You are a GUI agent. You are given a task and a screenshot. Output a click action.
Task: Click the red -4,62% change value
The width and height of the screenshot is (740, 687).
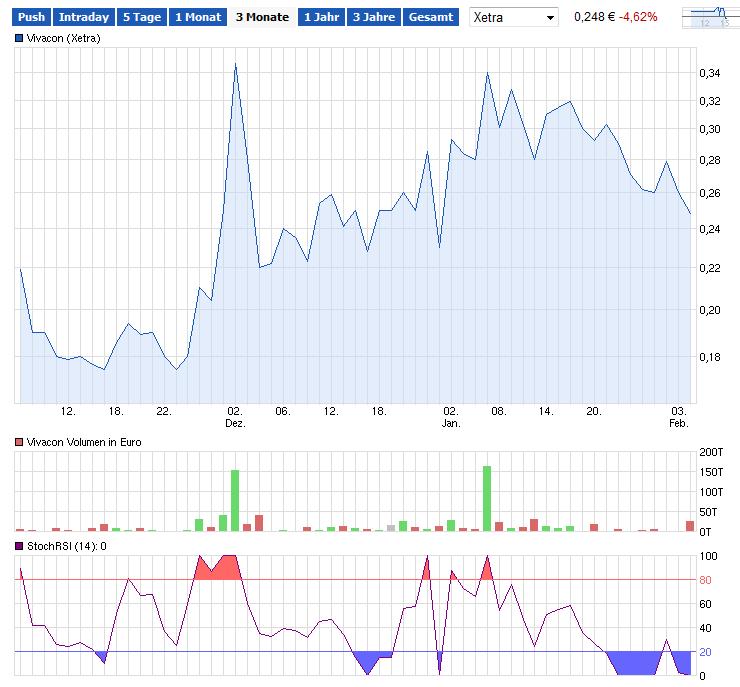pos(637,18)
